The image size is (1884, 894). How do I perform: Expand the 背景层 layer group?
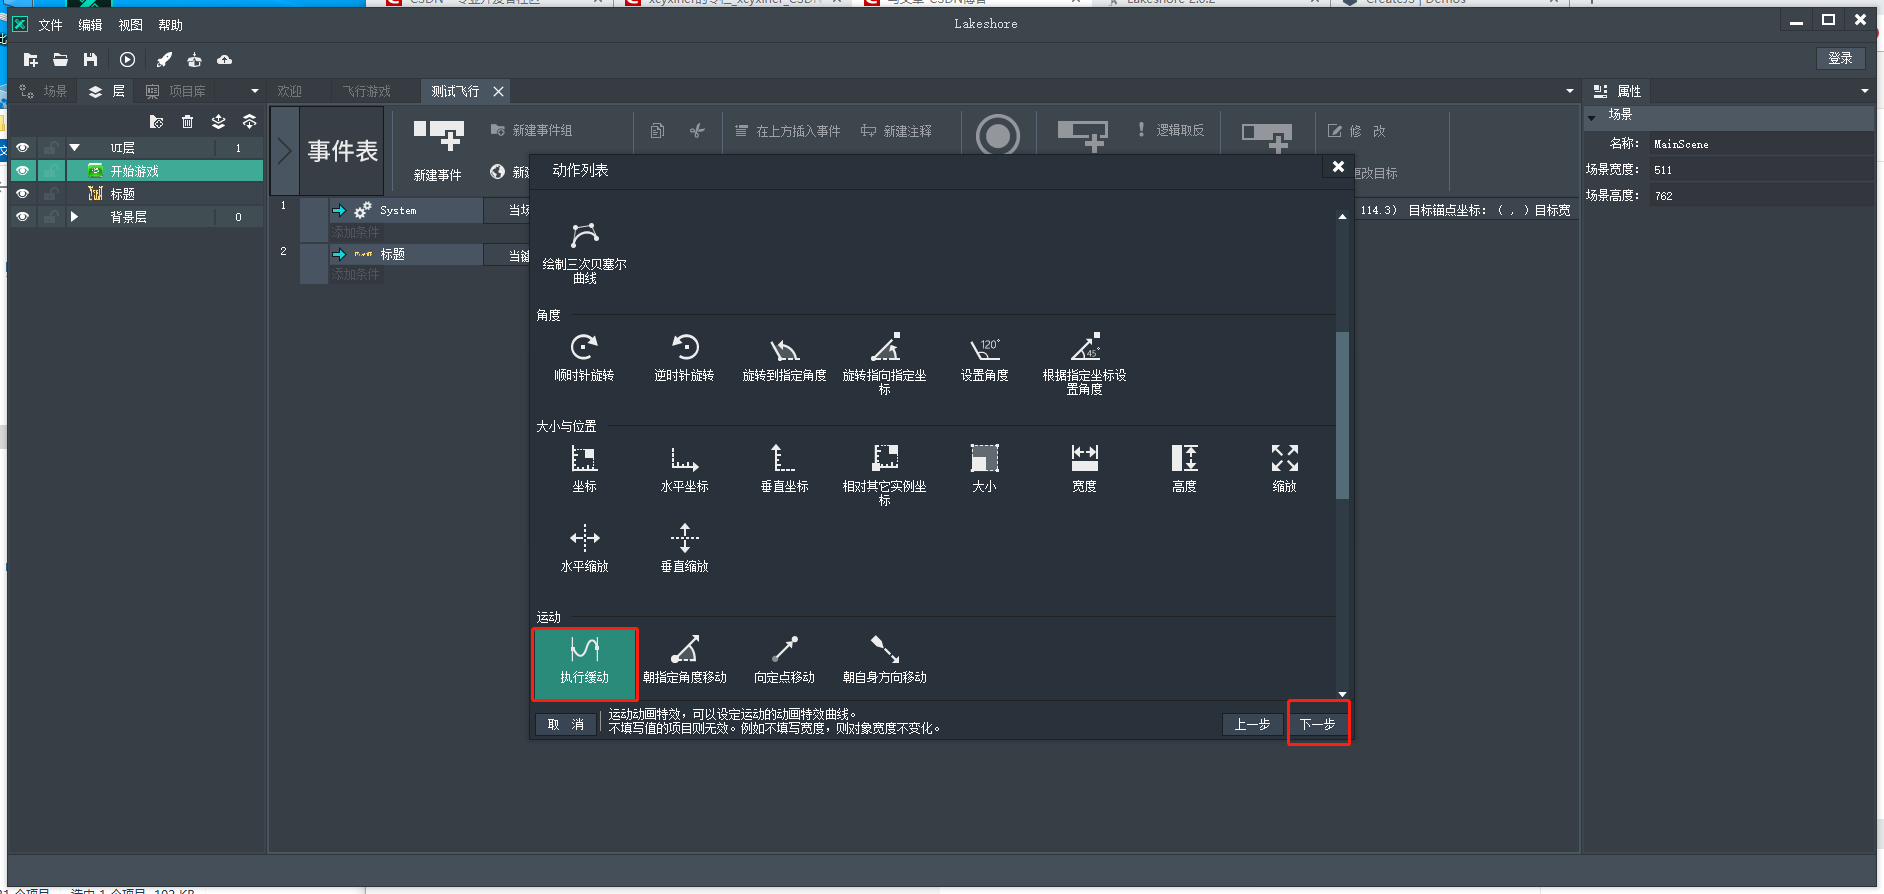pyautogui.click(x=74, y=217)
